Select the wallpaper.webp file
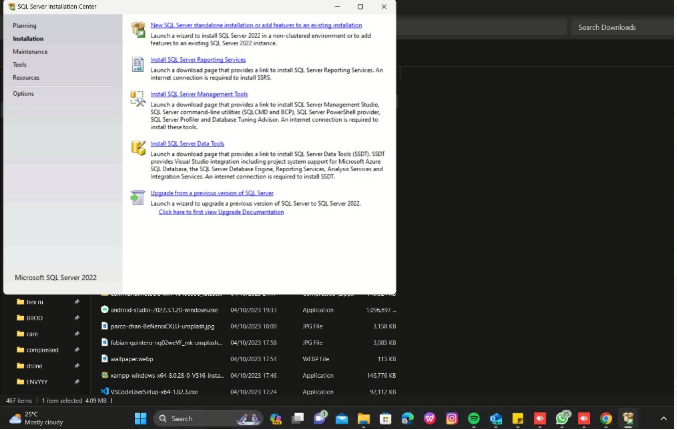Screen dimensions: 677x430 coord(132,358)
